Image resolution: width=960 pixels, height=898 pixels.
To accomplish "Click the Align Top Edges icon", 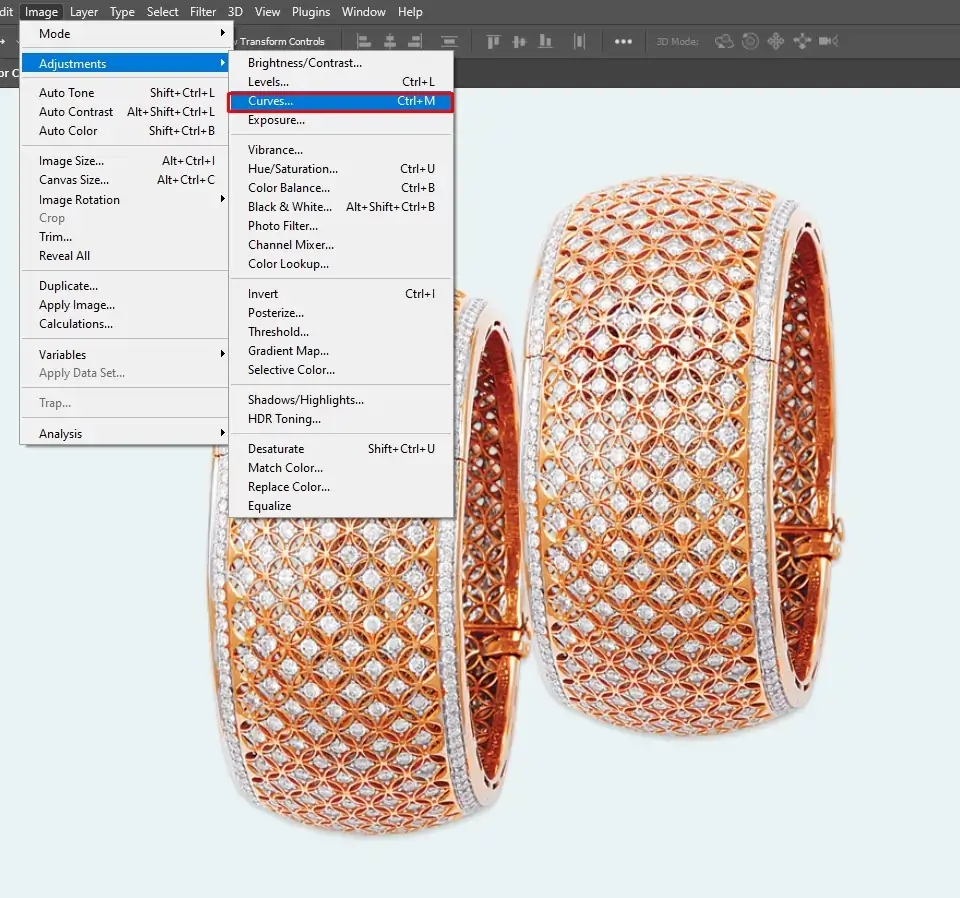I will 493,41.
